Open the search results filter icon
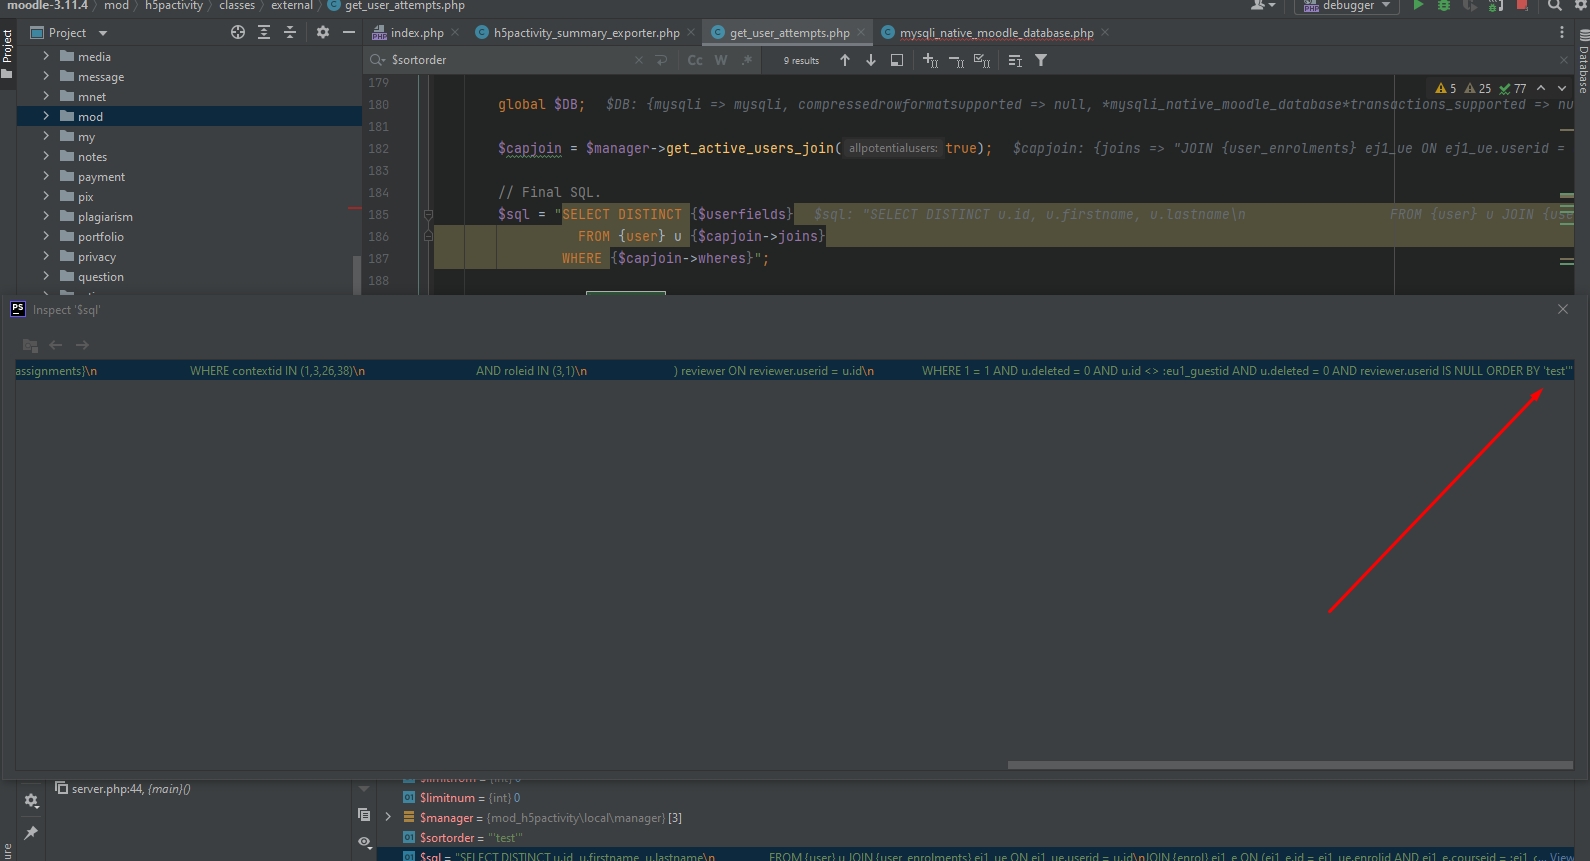Image resolution: width=1590 pixels, height=861 pixels. point(1041,60)
